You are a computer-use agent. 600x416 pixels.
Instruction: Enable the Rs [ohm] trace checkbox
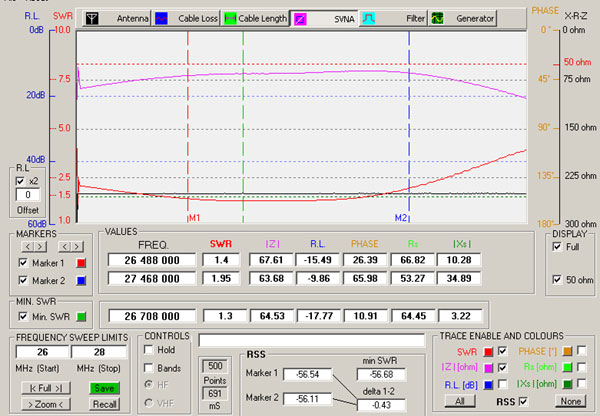(582, 367)
